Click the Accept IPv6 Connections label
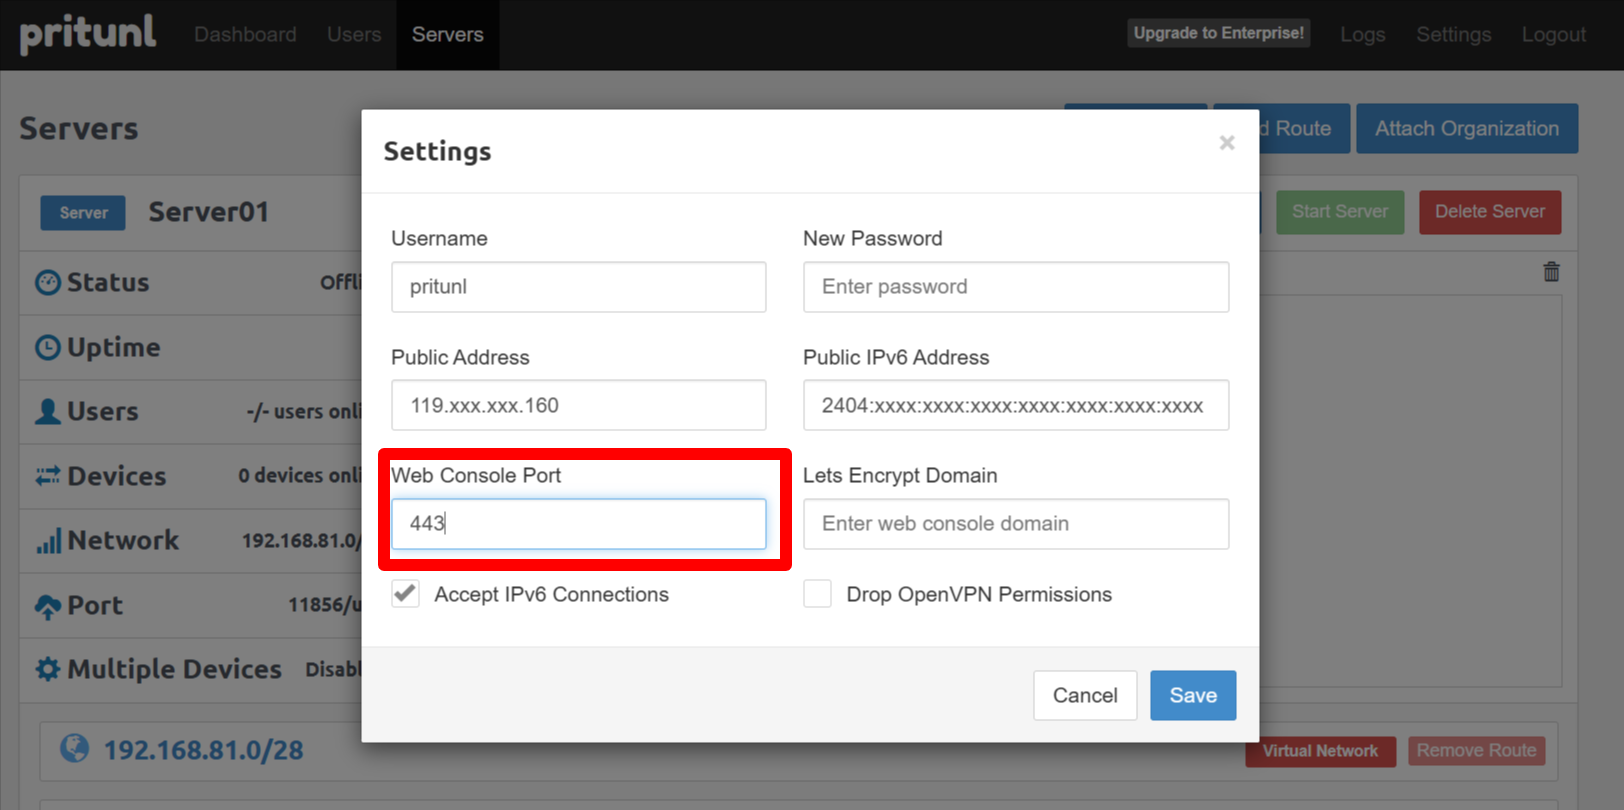This screenshot has width=1624, height=810. point(552,594)
